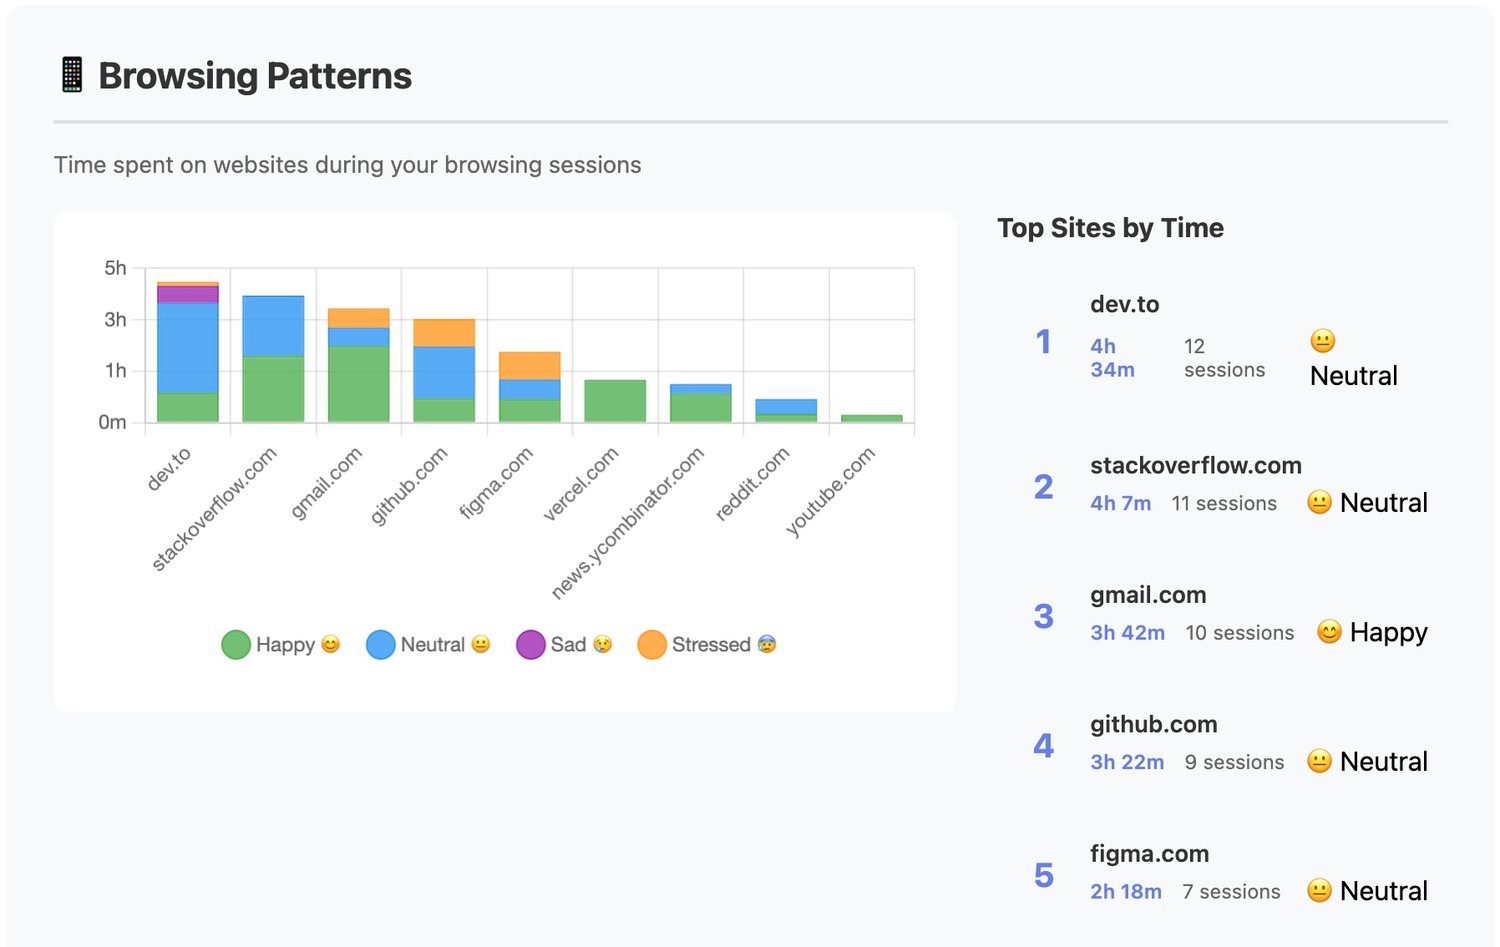1500x947 pixels.
Task: Click the happy face emoji for gmail.com
Action: click(x=1329, y=632)
